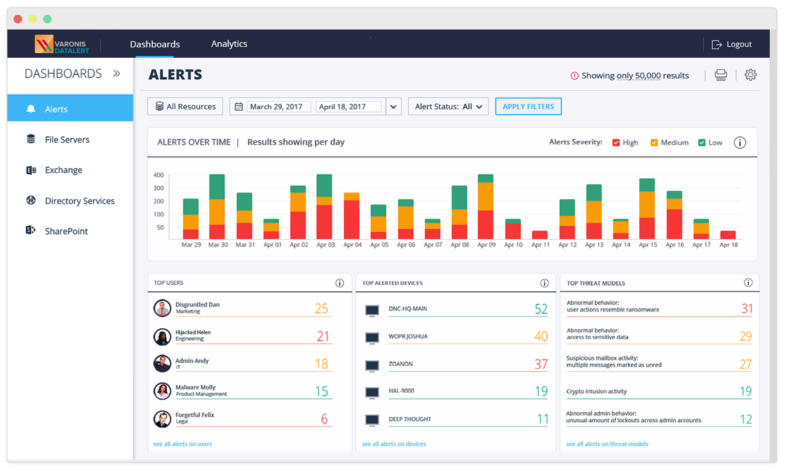Click the Varonis DatAlert logo
This screenshot has width=787, height=472.
pyautogui.click(x=62, y=44)
